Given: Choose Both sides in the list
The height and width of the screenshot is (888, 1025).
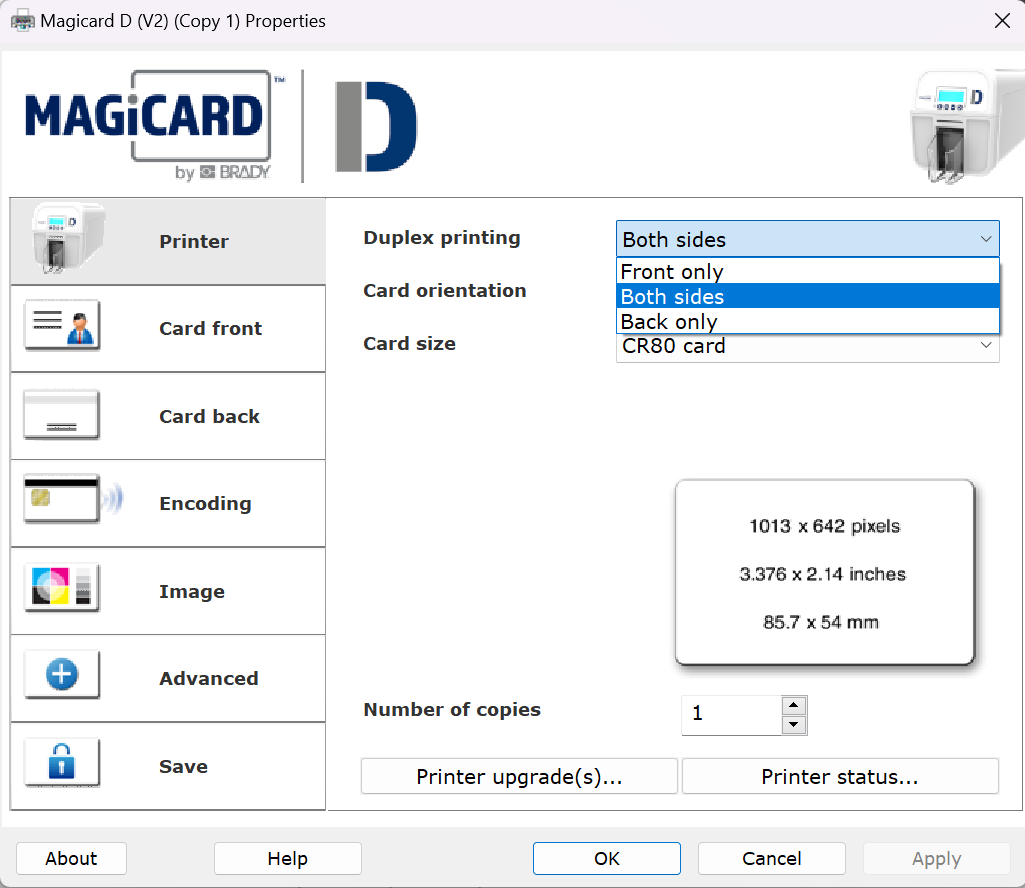Looking at the screenshot, I should click(x=807, y=296).
